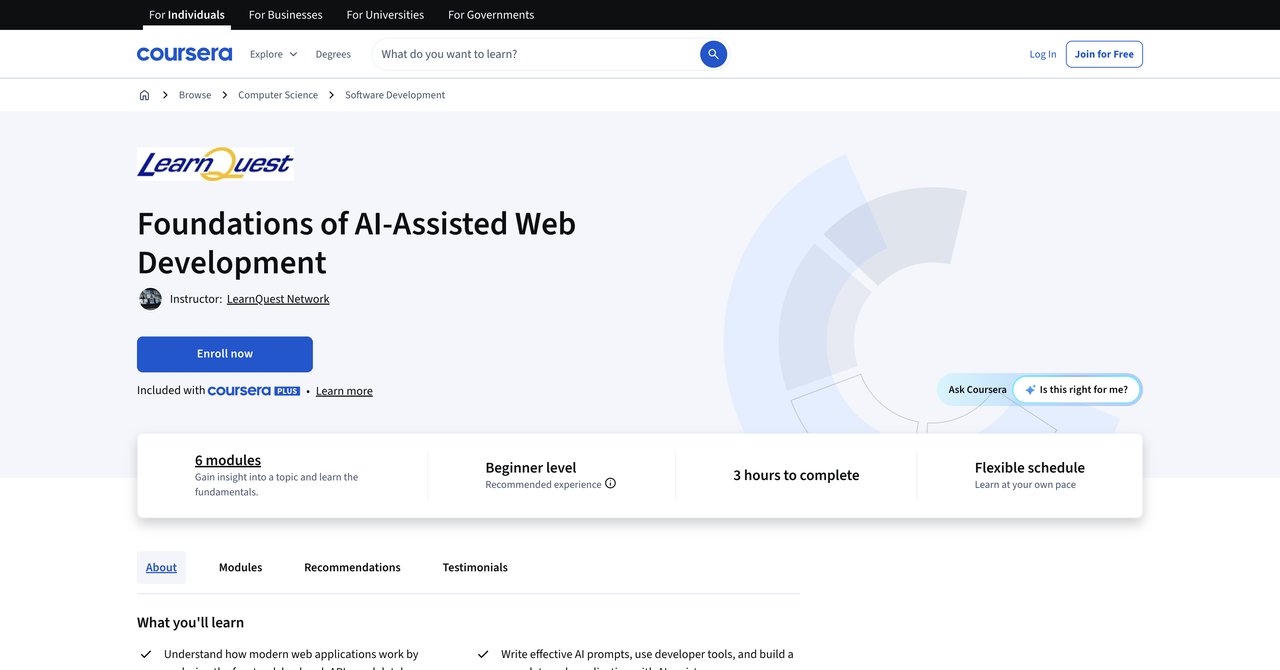Expand the Explore dropdown menu
This screenshot has width=1280, height=670.
274,54
